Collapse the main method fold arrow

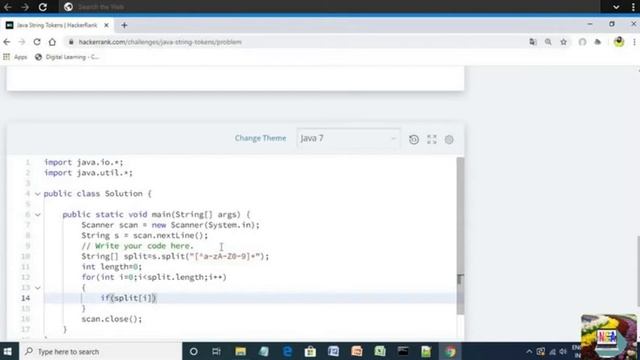pyautogui.click(x=38, y=215)
